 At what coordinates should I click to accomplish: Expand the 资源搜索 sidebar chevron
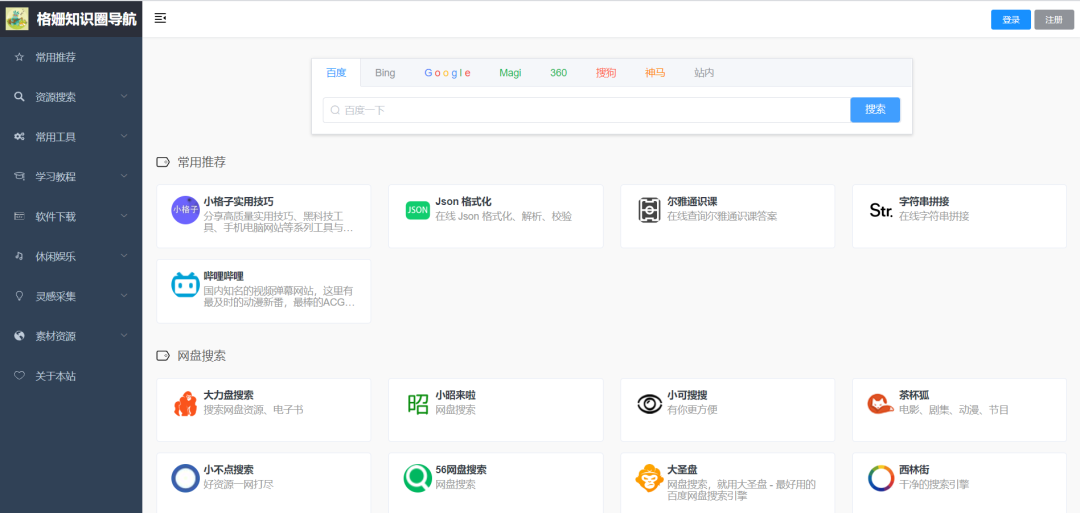coord(124,96)
